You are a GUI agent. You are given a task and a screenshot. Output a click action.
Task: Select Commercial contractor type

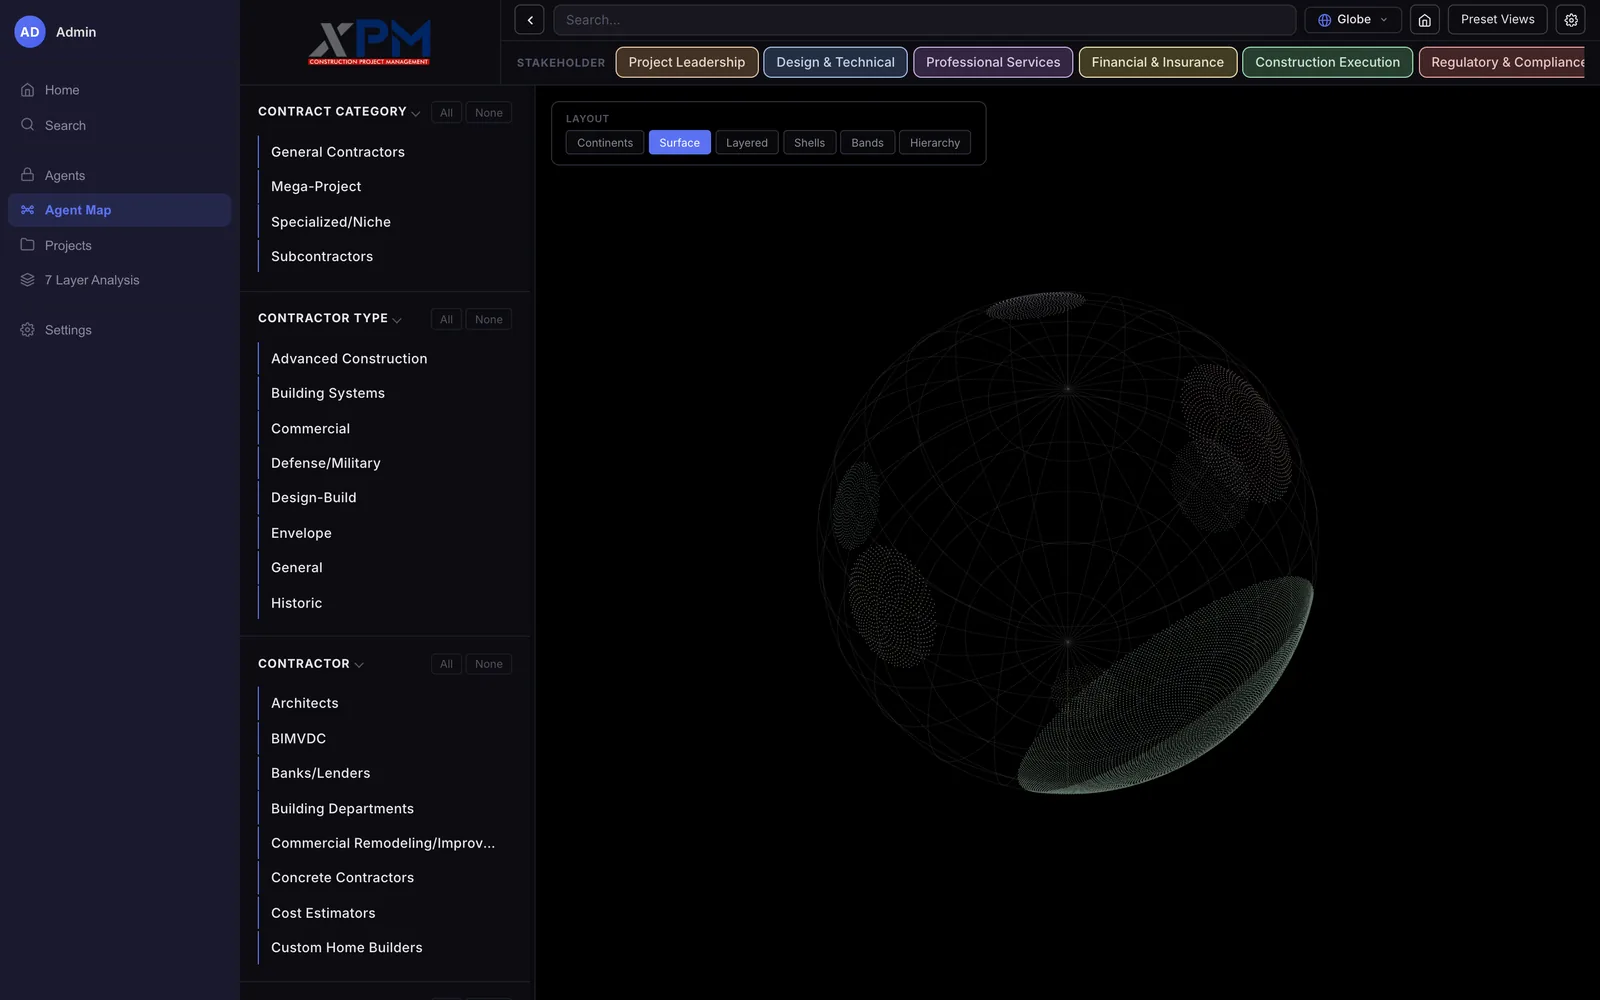click(x=384, y=429)
